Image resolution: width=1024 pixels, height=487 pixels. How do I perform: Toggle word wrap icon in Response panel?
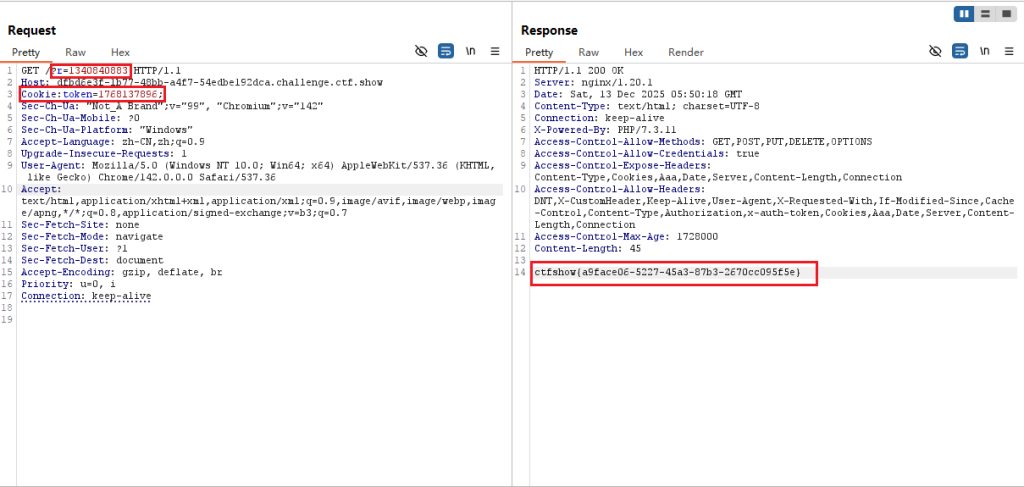click(x=960, y=51)
